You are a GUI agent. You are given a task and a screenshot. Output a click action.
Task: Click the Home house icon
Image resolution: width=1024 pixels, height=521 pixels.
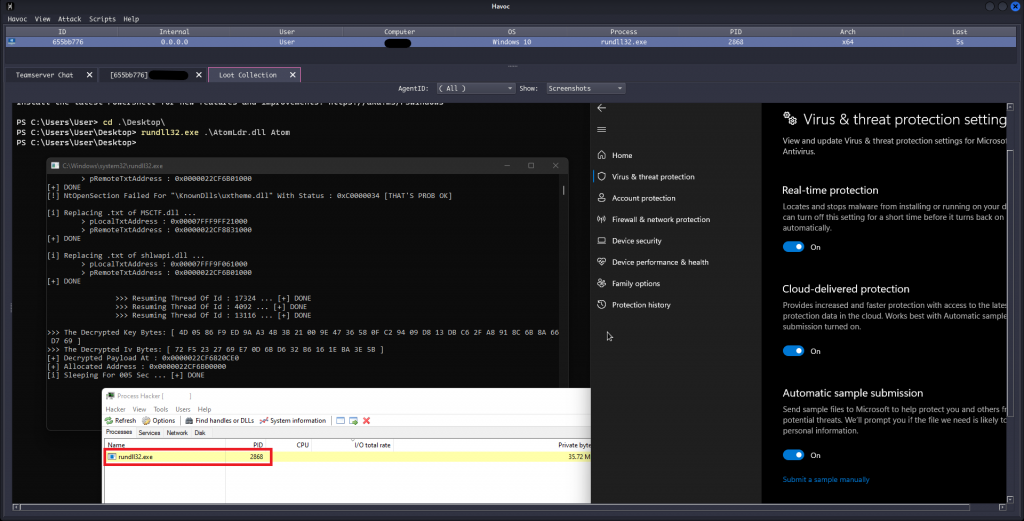pyautogui.click(x=601, y=155)
